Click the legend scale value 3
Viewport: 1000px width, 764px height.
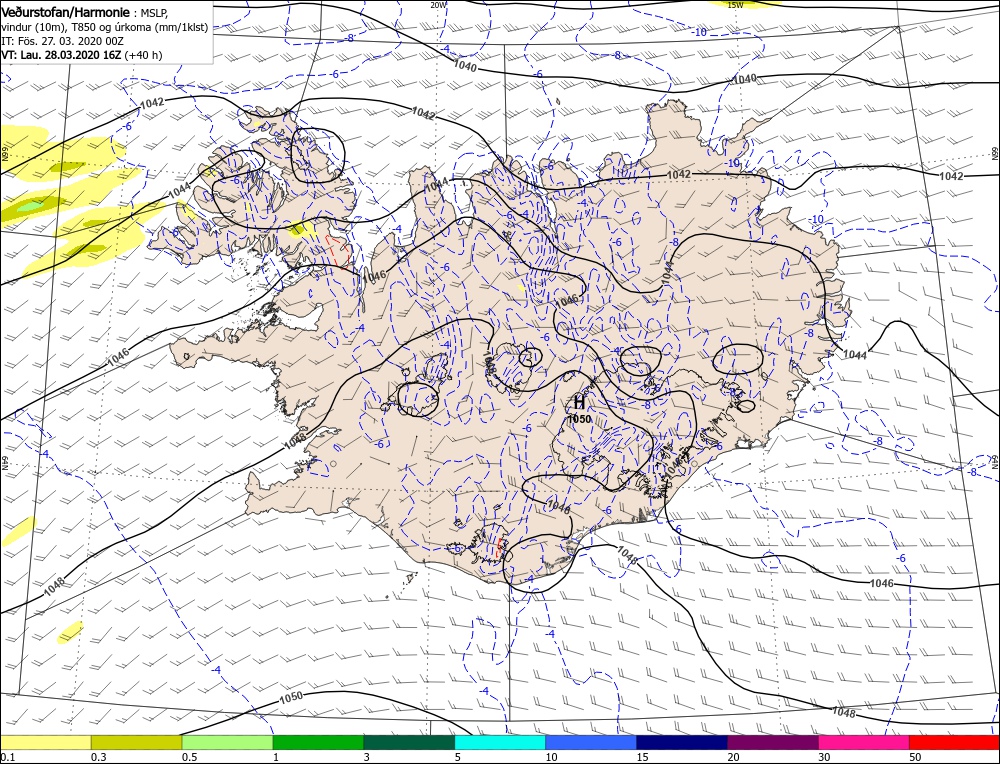pos(367,757)
